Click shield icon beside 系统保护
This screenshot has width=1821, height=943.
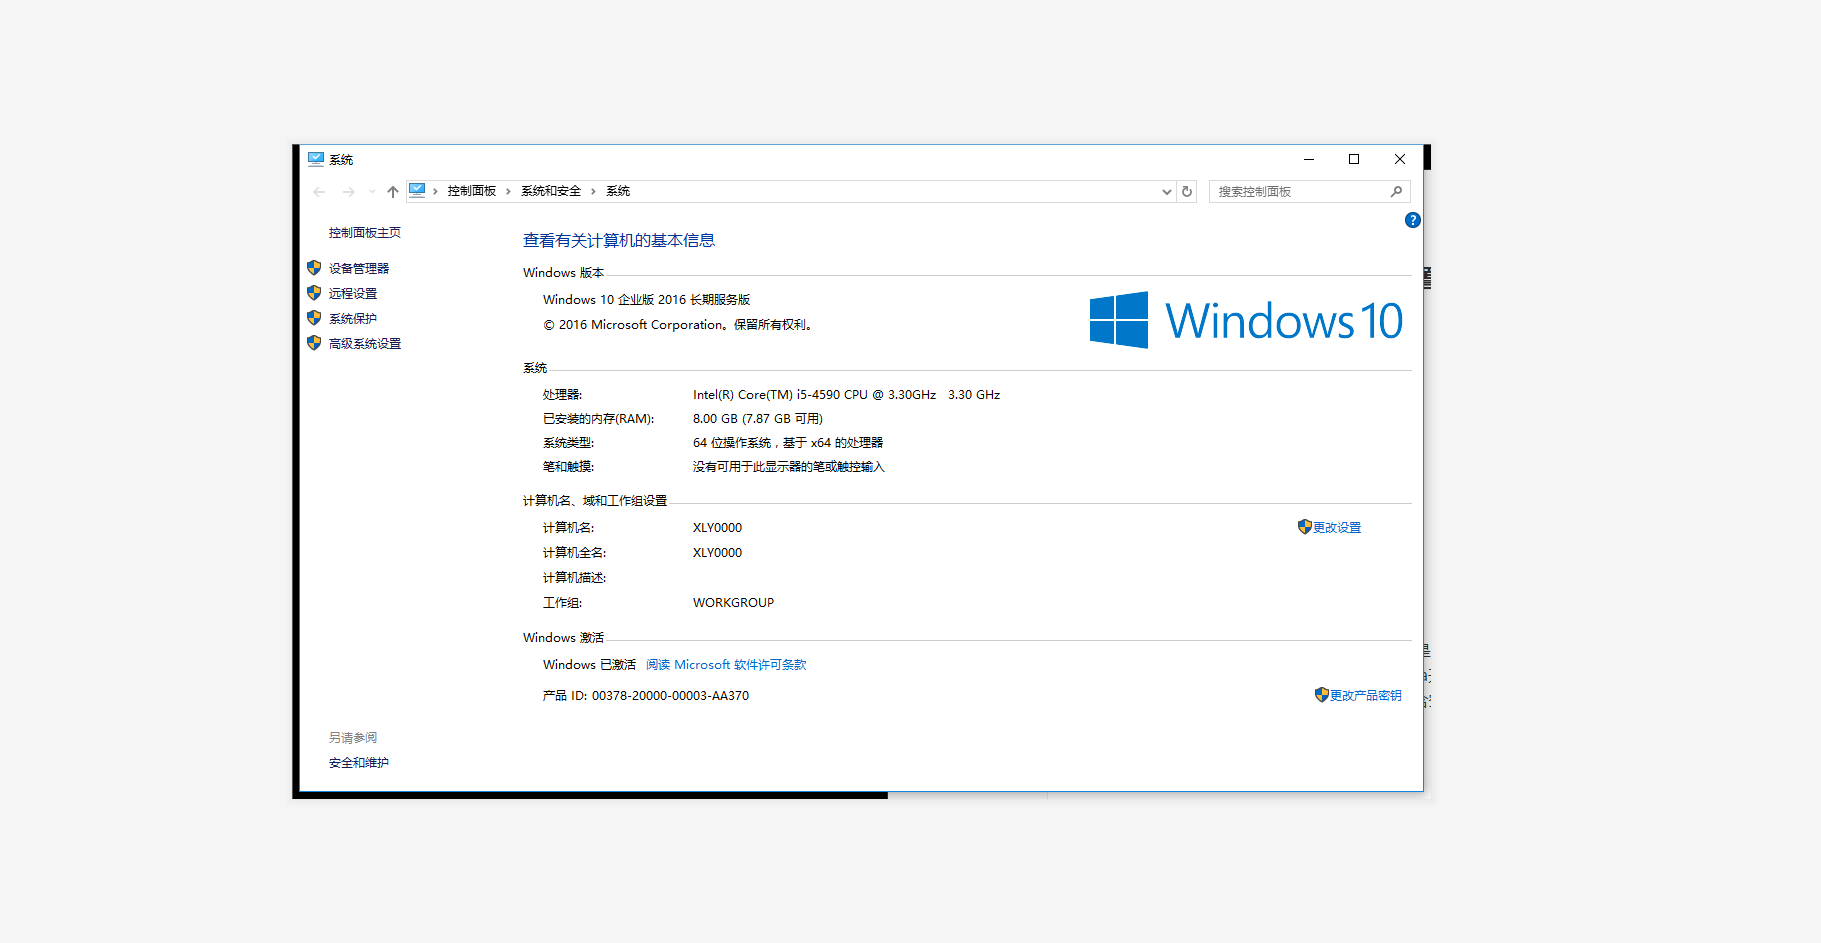click(x=314, y=318)
